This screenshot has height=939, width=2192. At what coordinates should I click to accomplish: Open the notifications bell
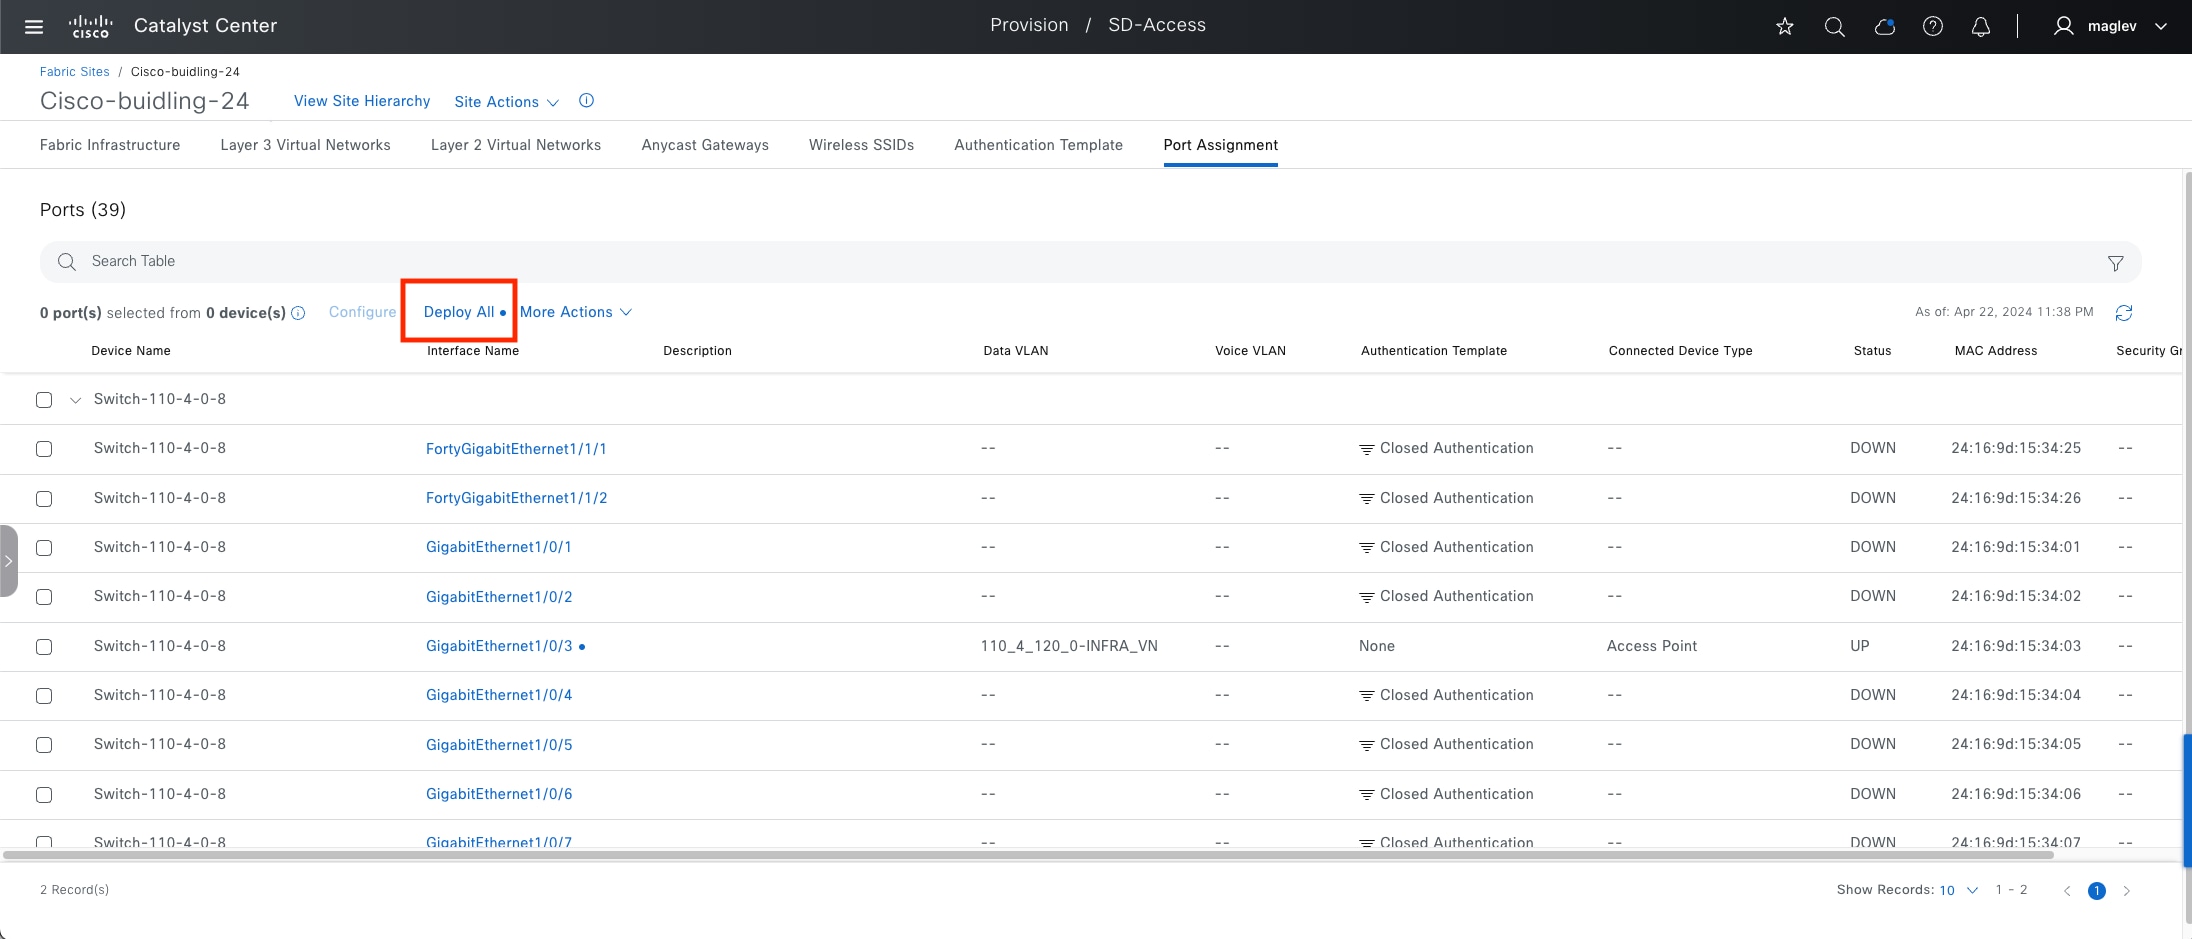point(1980,27)
